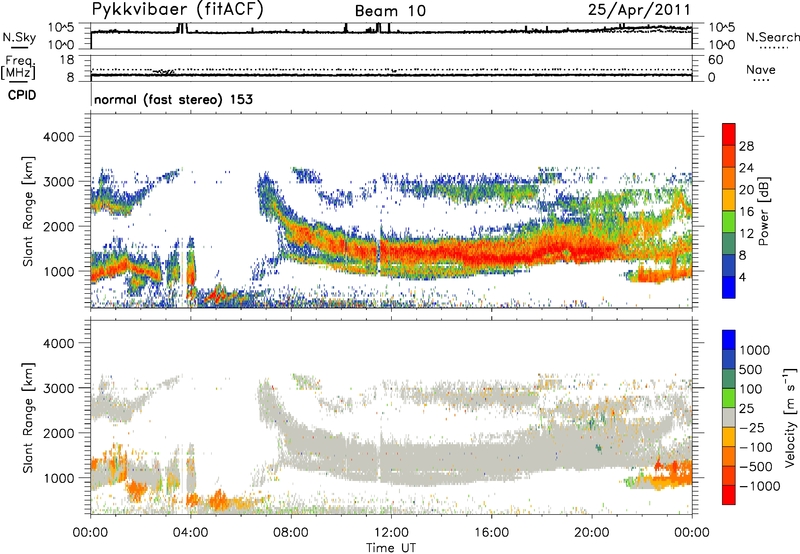Click the '04:00' time axis label

tap(190, 533)
